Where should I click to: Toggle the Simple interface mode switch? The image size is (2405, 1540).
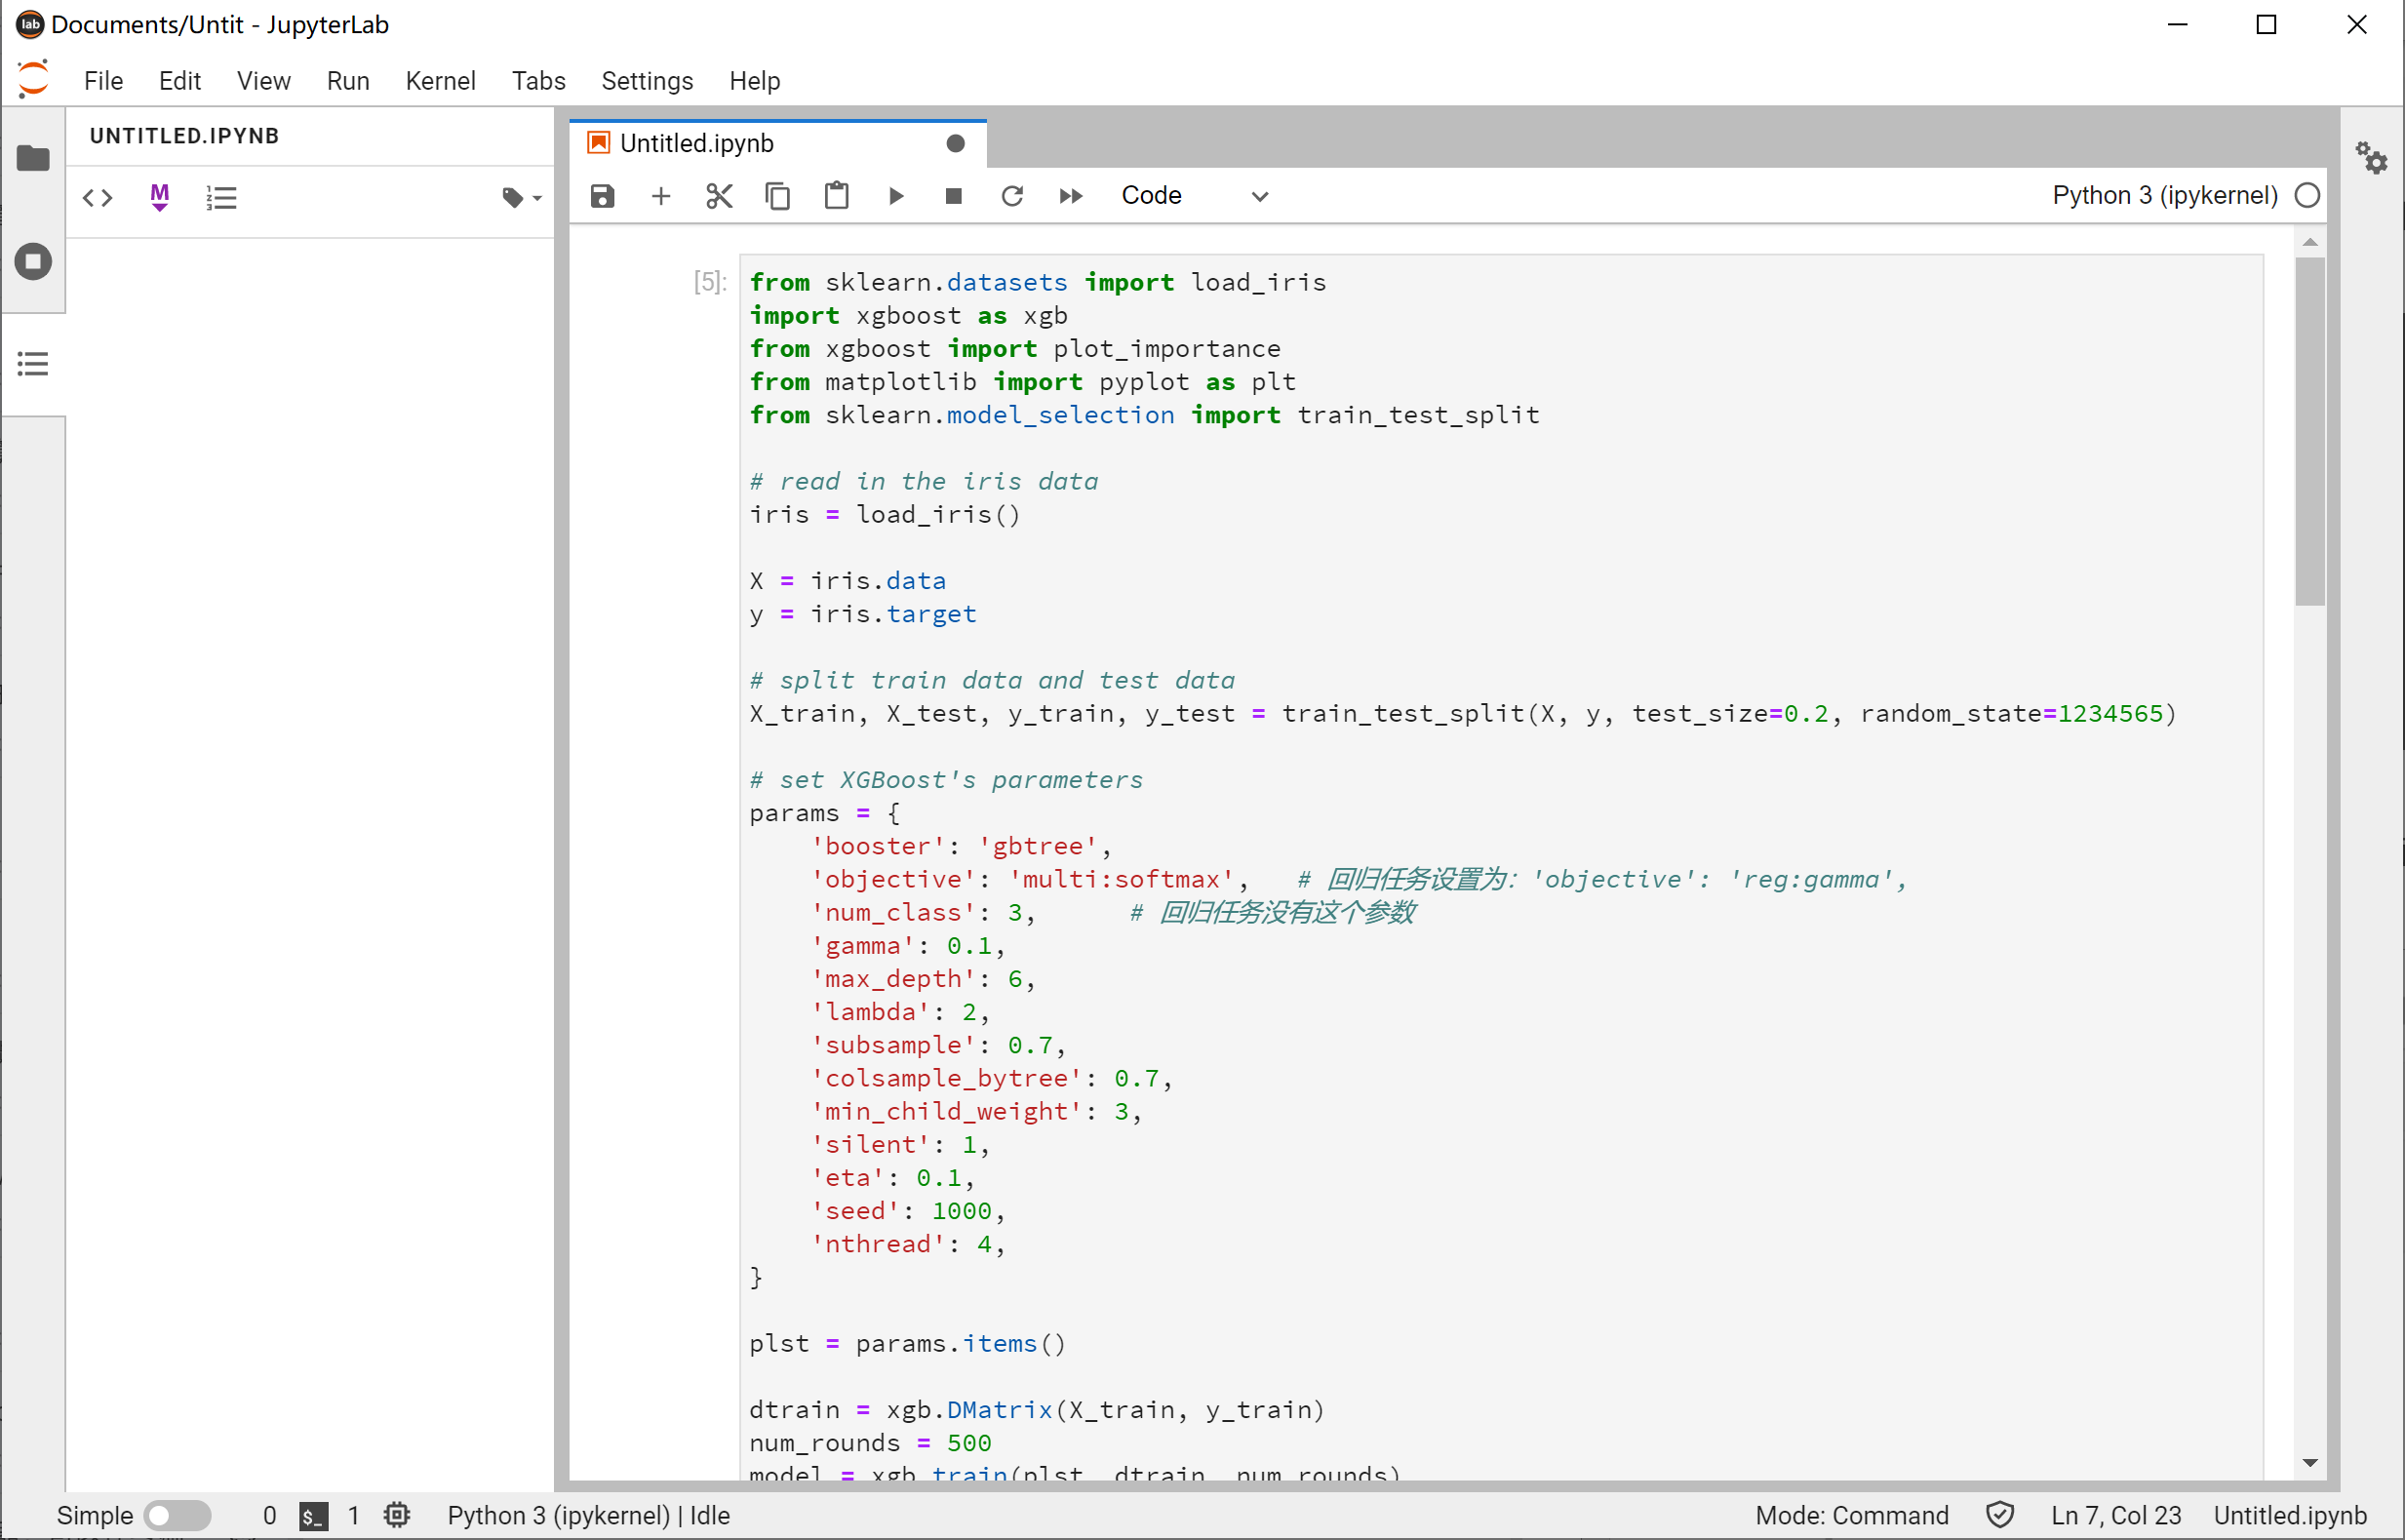[176, 1515]
